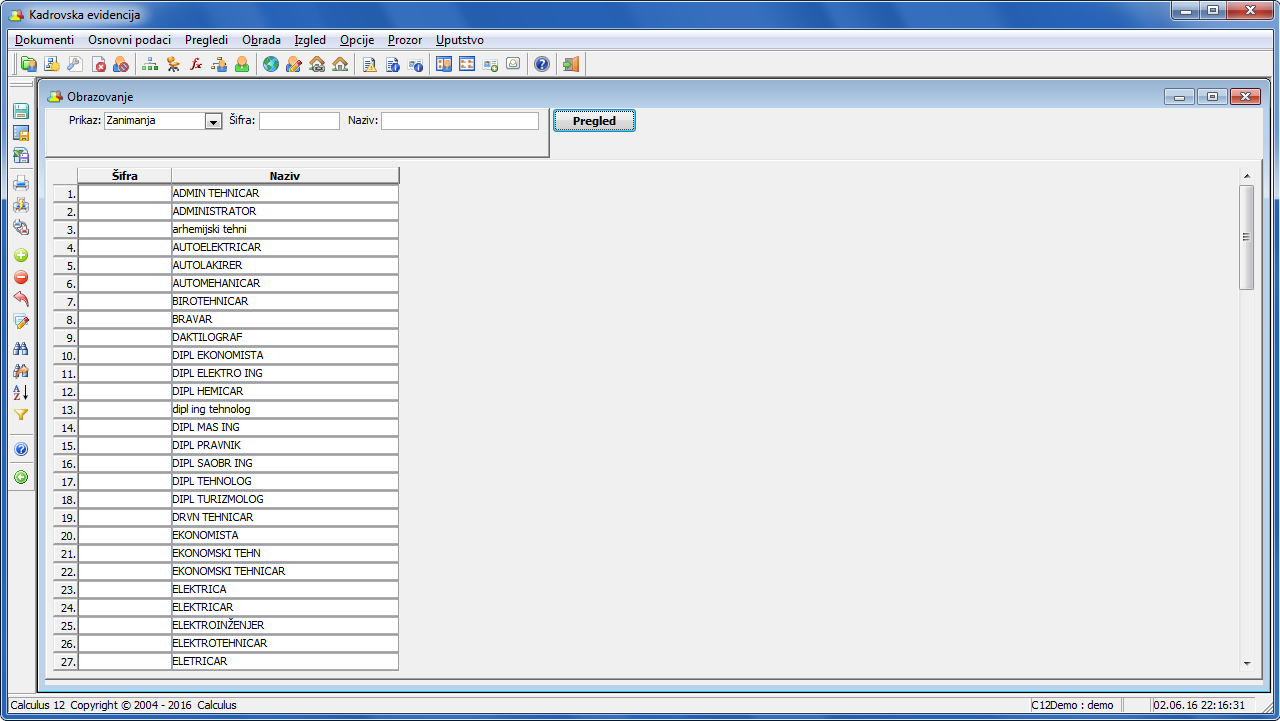Click the Naziv column header
Screen dimensions: 1280x721
285,176
